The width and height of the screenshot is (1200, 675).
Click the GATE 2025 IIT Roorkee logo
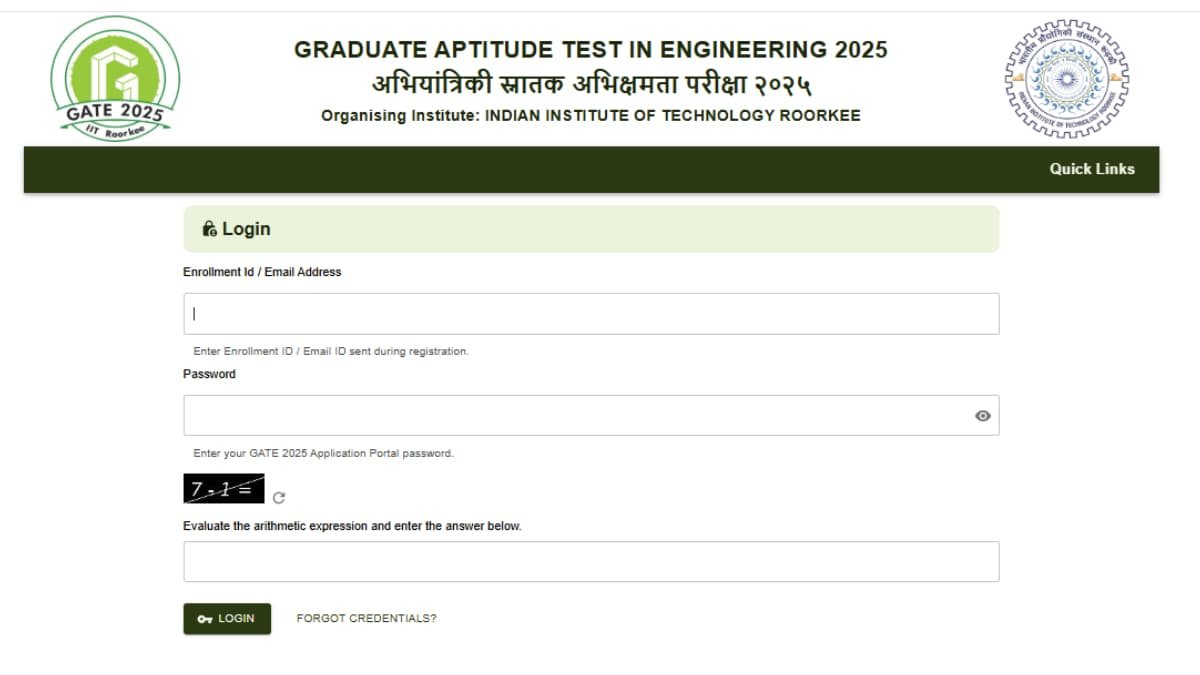point(115,79)
